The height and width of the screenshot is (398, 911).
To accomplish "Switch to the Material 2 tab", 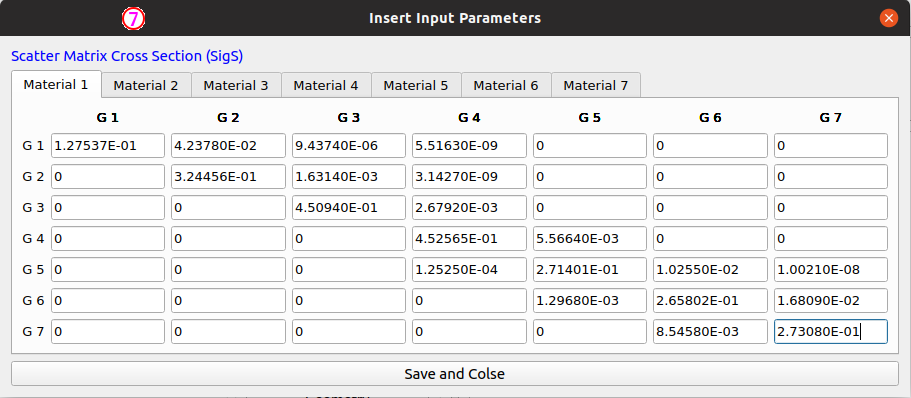I will pos(146,85).
